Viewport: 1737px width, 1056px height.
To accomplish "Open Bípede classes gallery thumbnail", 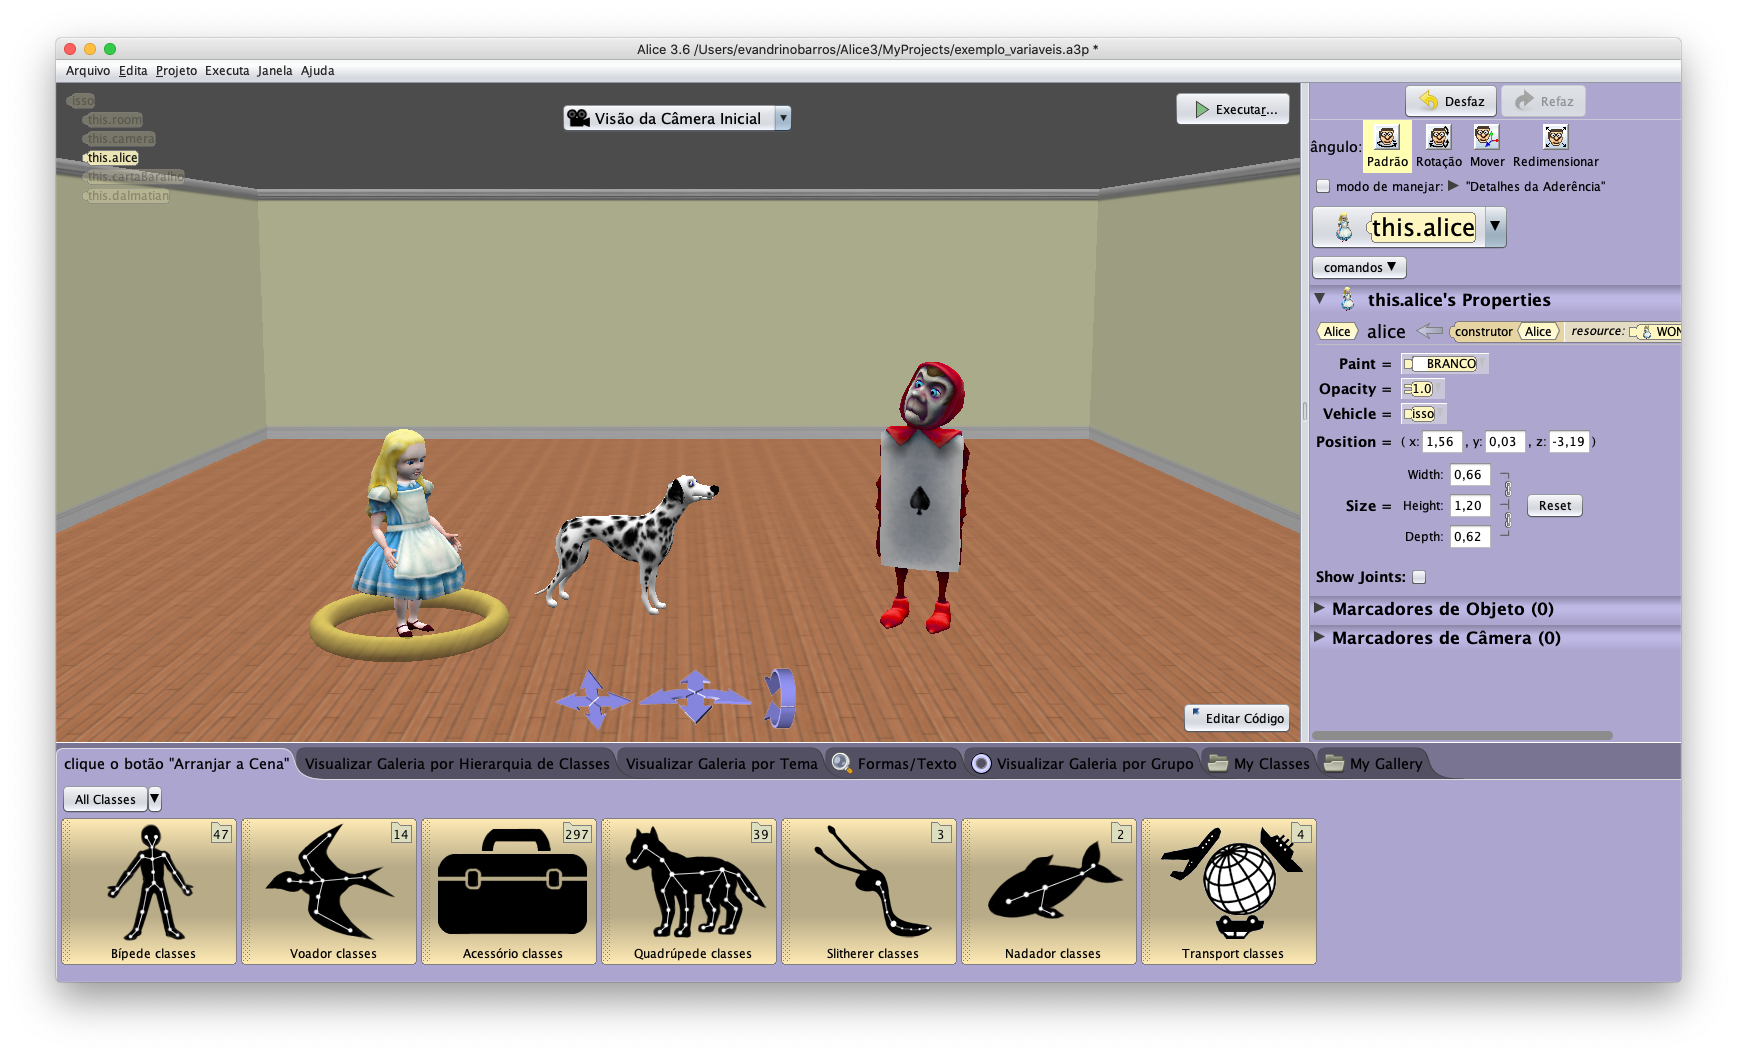I will (x=149, y=891).
